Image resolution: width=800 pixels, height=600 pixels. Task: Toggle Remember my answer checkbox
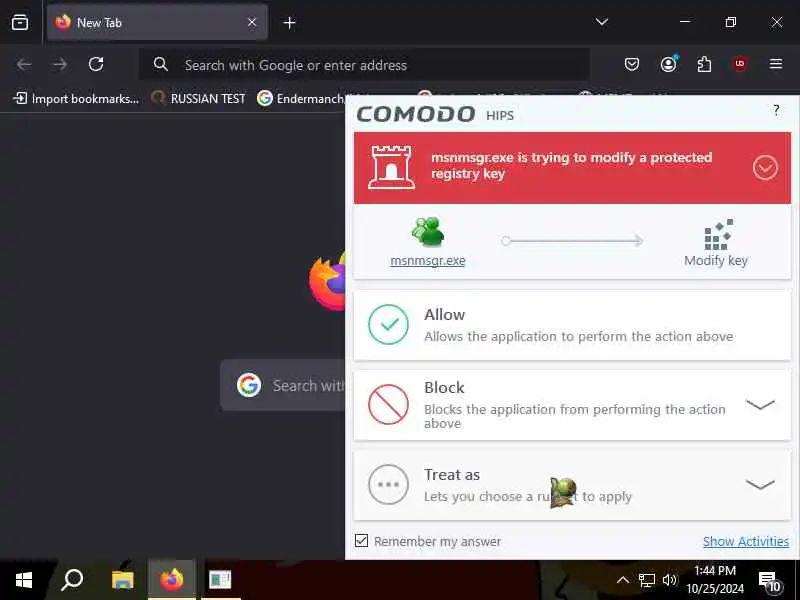361,541
